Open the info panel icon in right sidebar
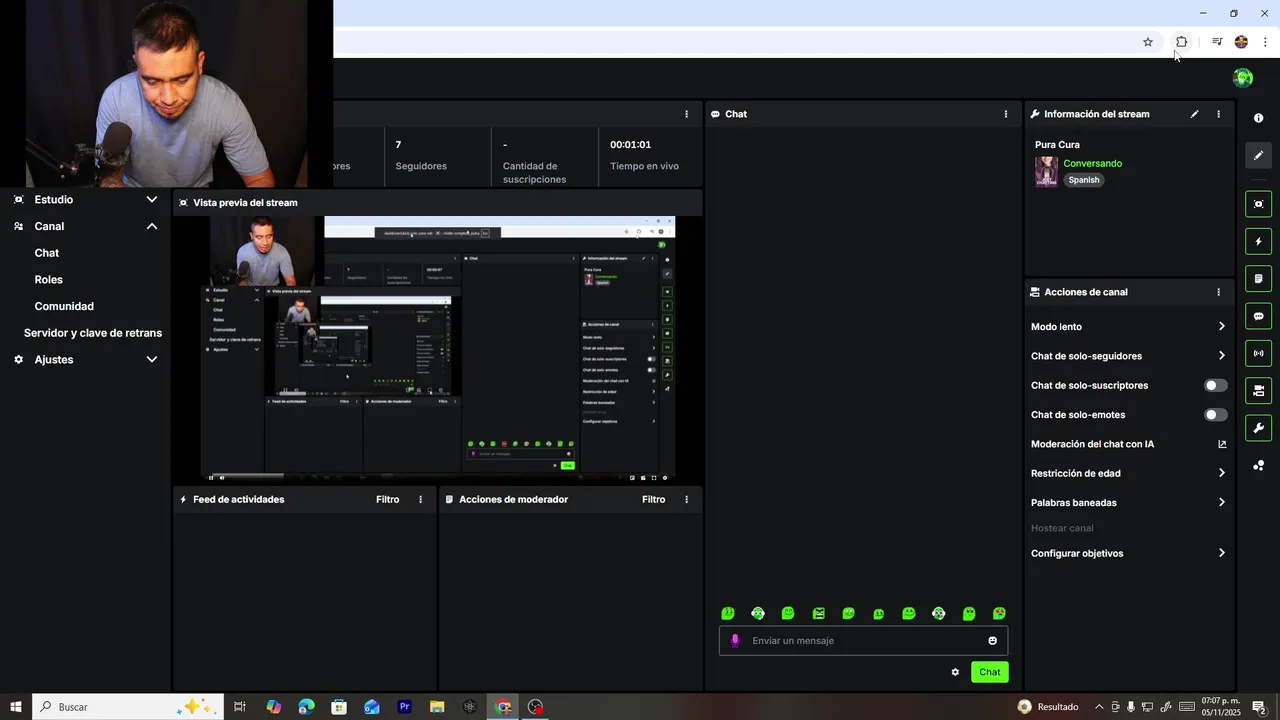 tap(1258, 118)
